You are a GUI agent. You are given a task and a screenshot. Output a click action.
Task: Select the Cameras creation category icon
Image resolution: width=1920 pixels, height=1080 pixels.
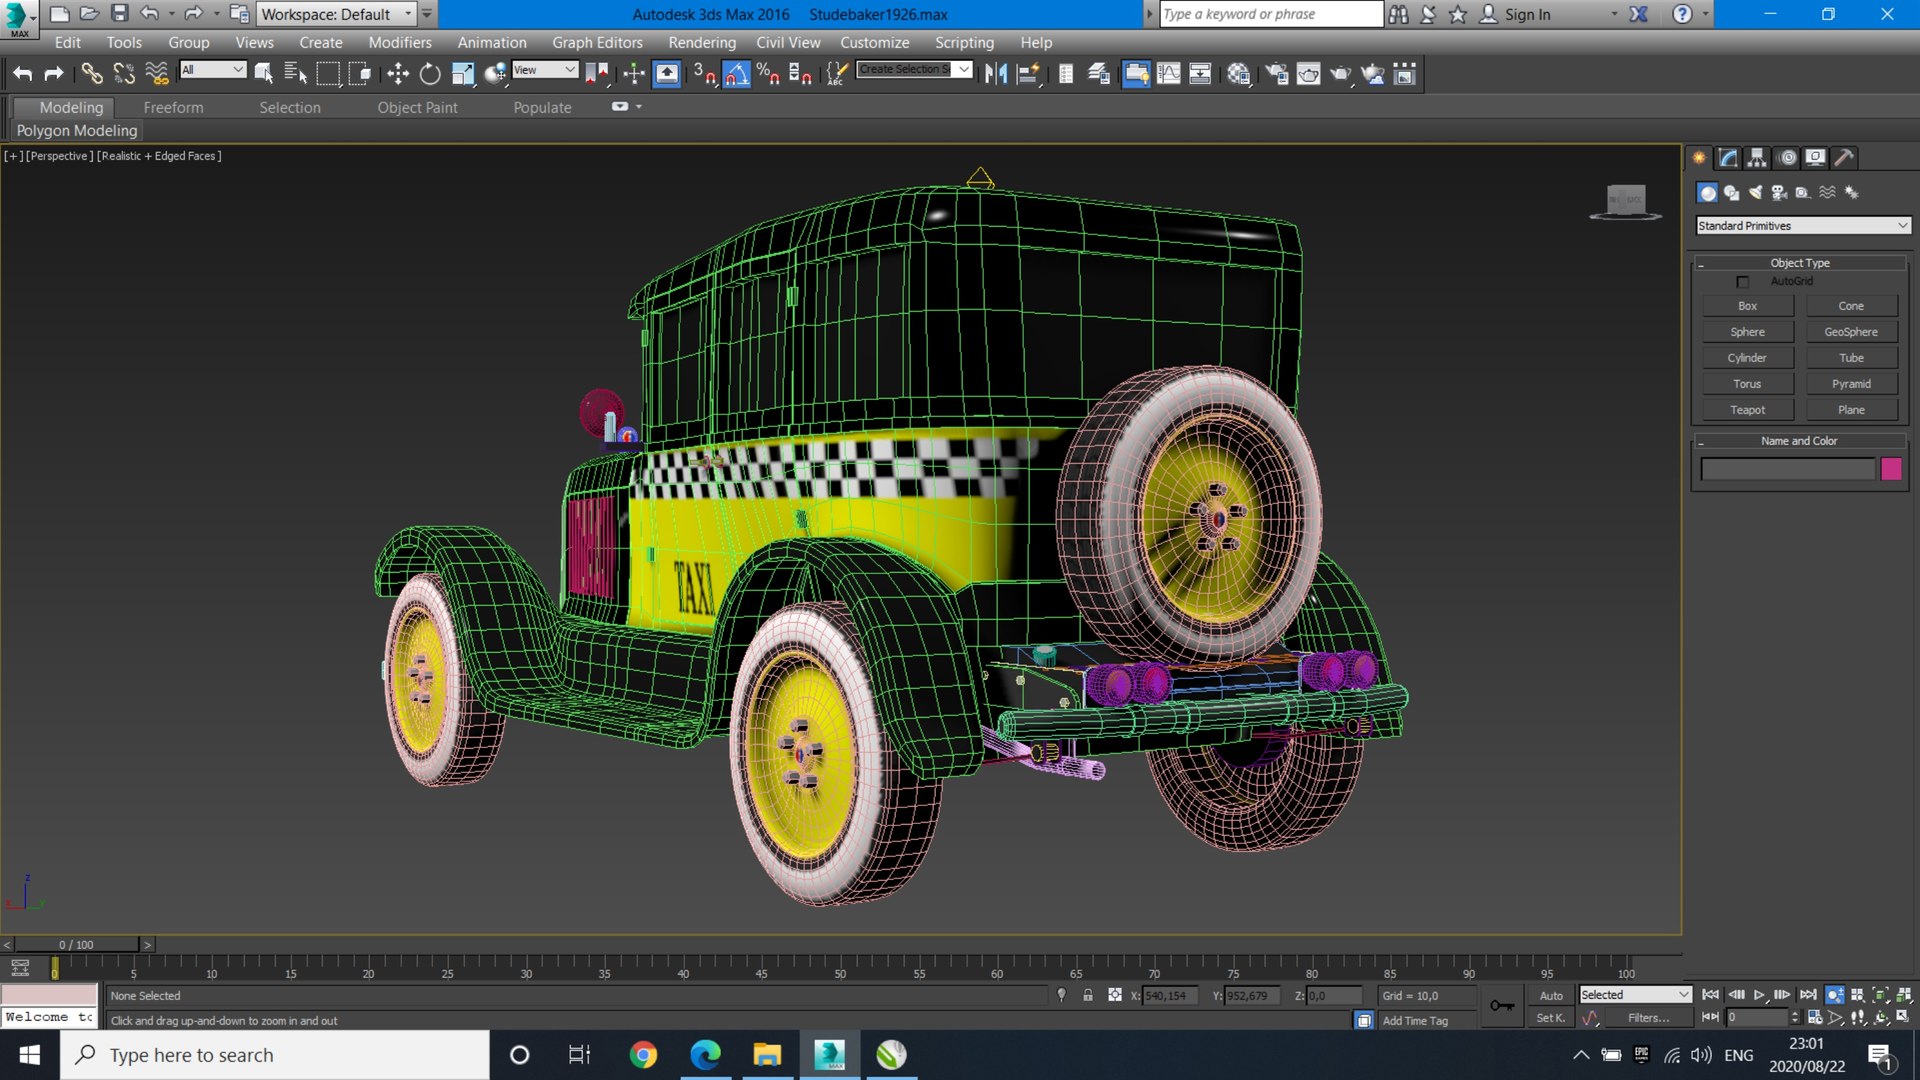click(1779, 193)
